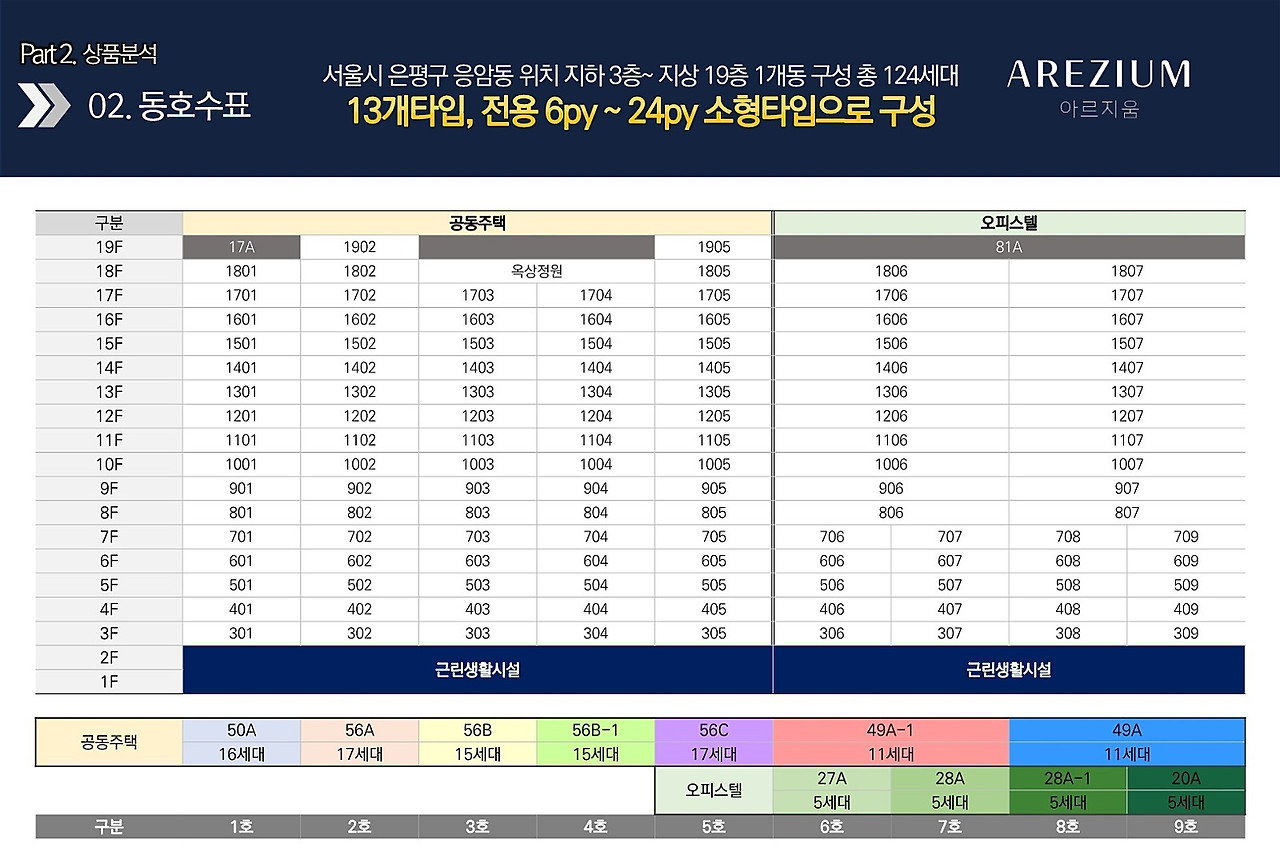The width and height of the screenshot is (1280, 855).
Task: Select unit 608
Action: pyautogui.click(x=1068, y=561)
